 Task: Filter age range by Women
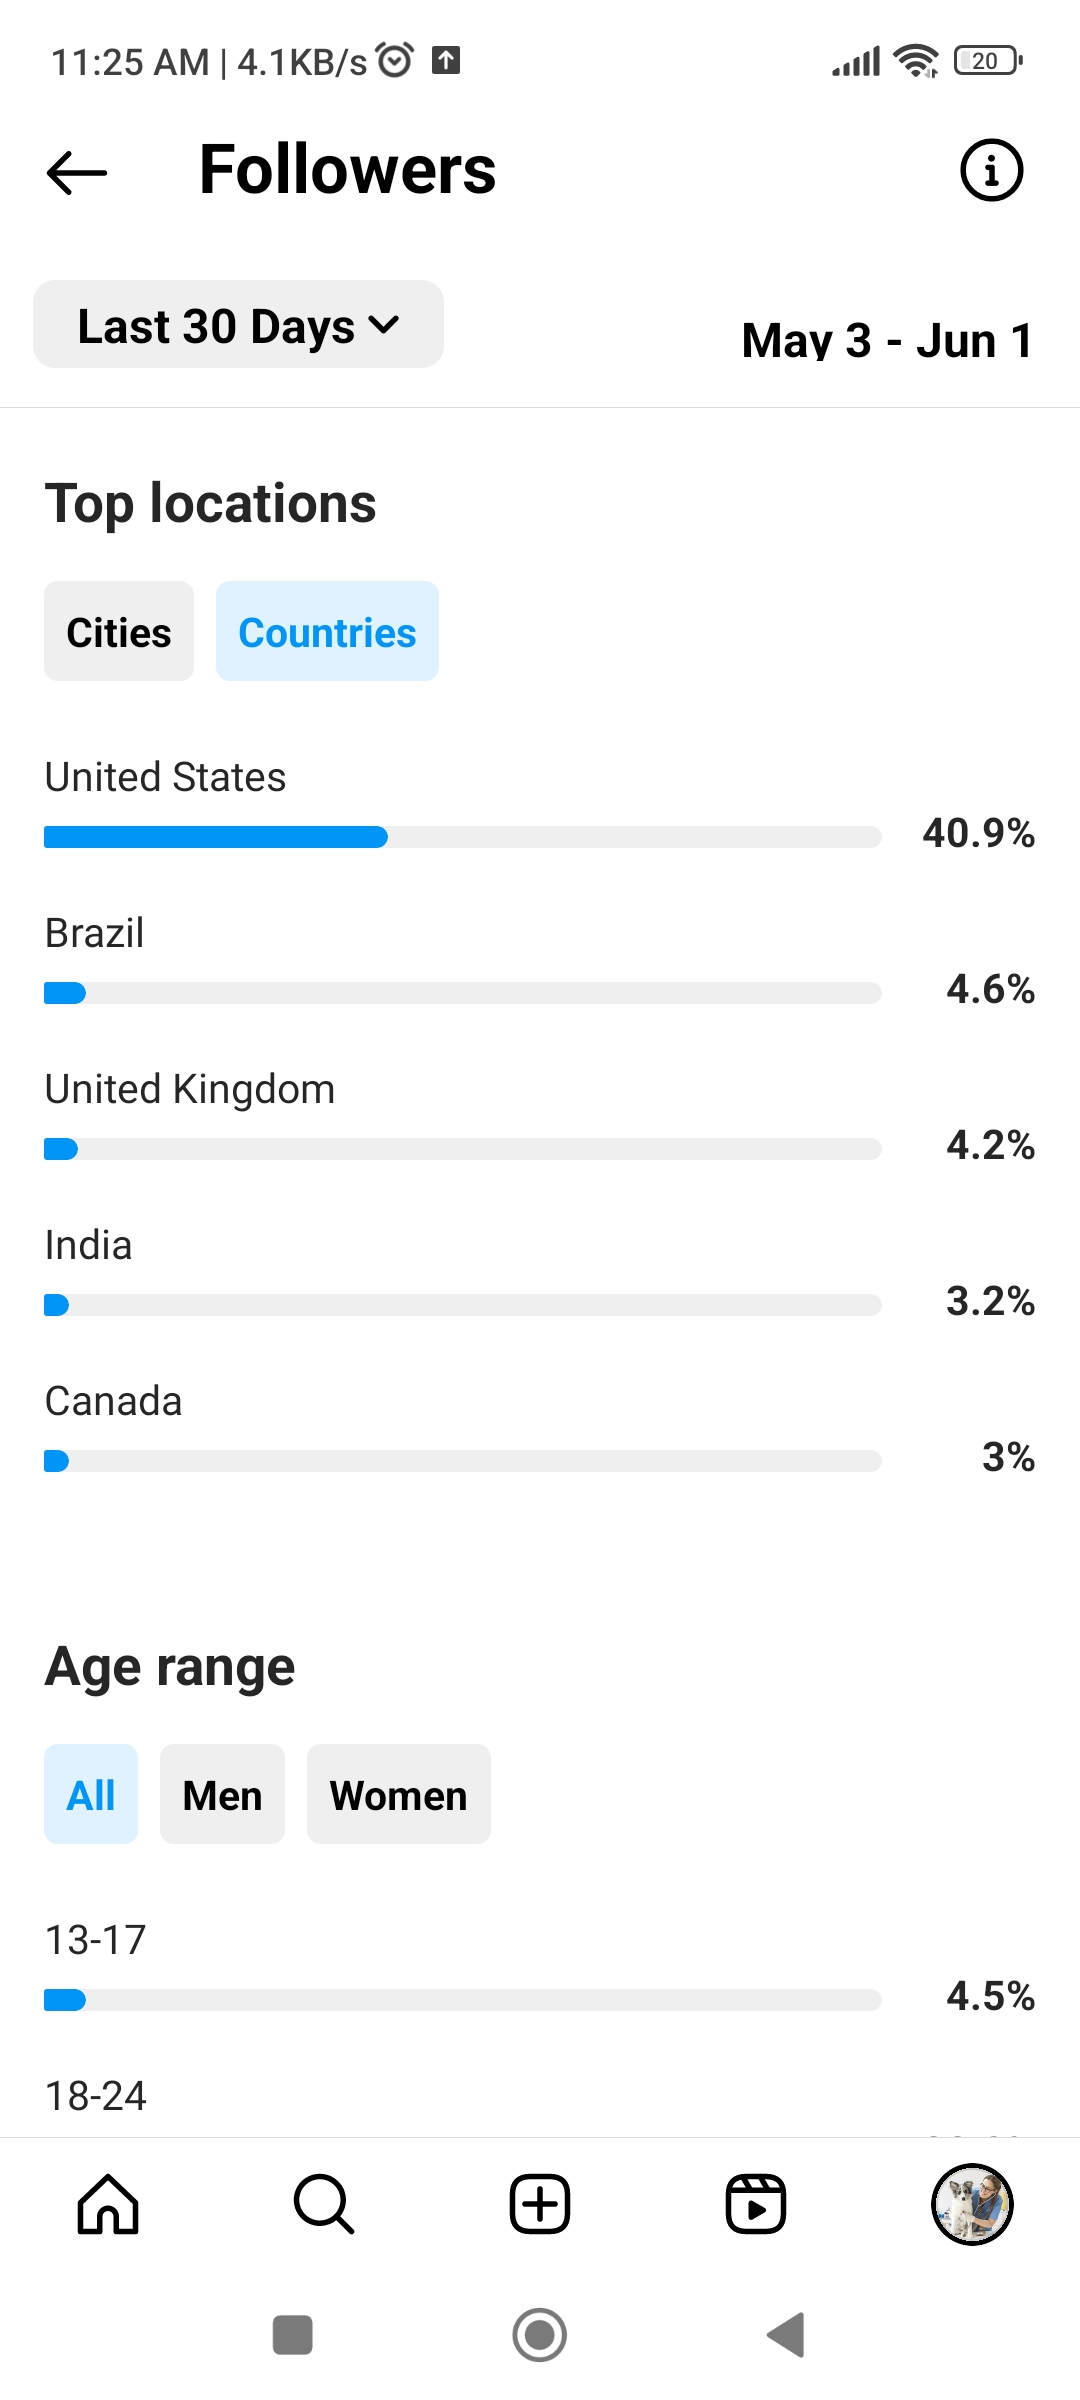pos(399,1794)
